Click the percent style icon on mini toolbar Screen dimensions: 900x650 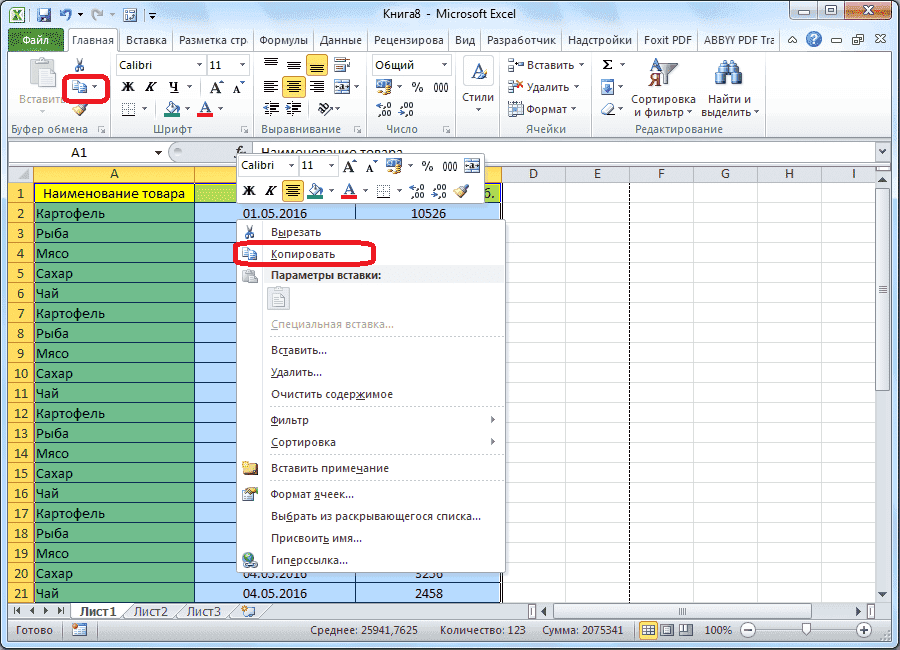coord(426,164)
